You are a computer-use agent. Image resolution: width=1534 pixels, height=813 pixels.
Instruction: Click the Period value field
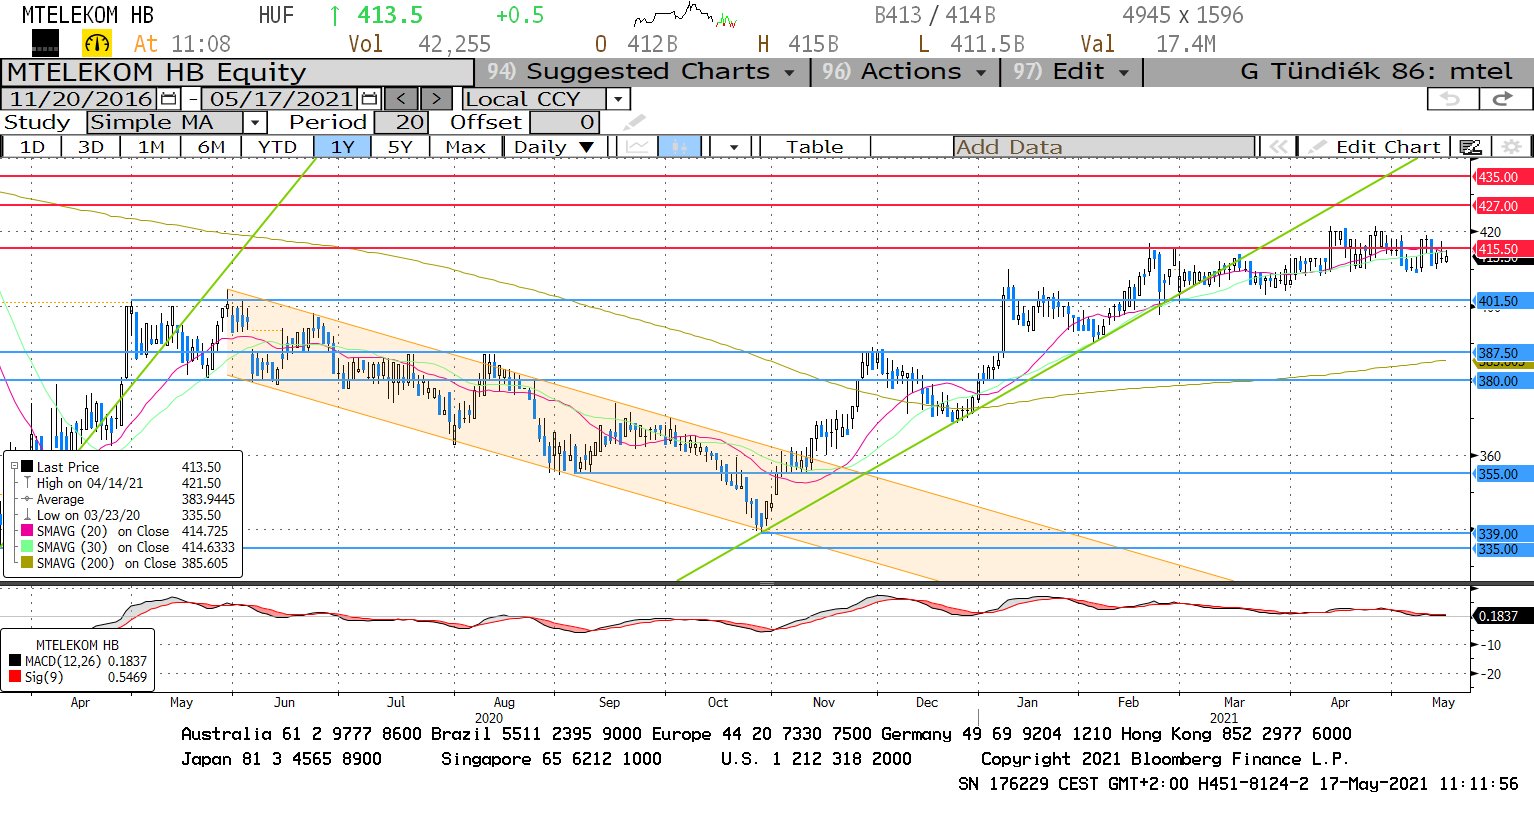(401, 123)
